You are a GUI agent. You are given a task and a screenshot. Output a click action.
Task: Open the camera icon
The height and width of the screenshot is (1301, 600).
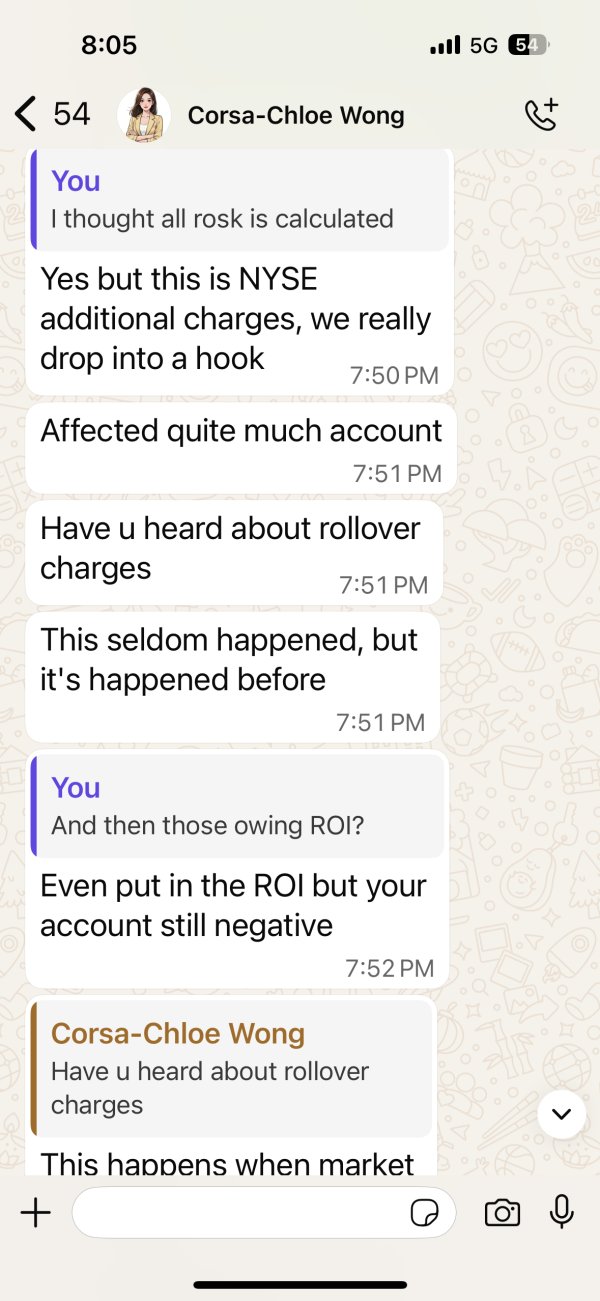tap(502, 1213)
